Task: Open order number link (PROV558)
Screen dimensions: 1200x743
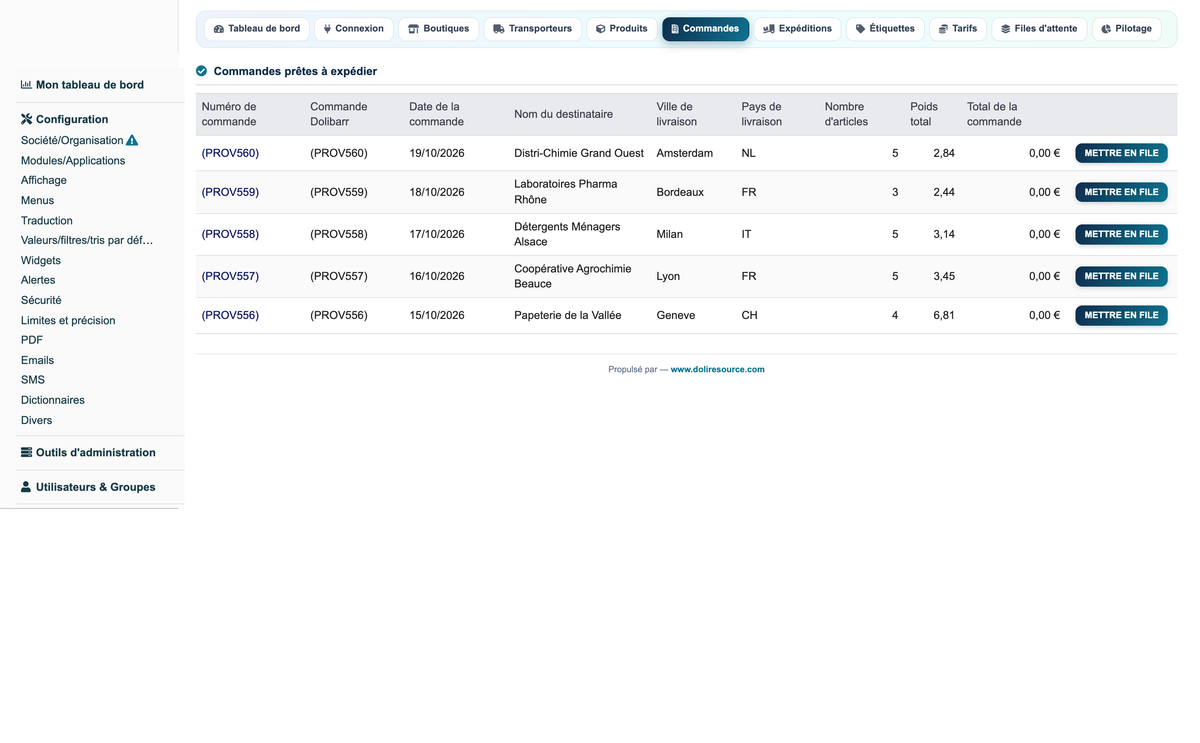Action: pyautogui.click(x=230, y=234)
